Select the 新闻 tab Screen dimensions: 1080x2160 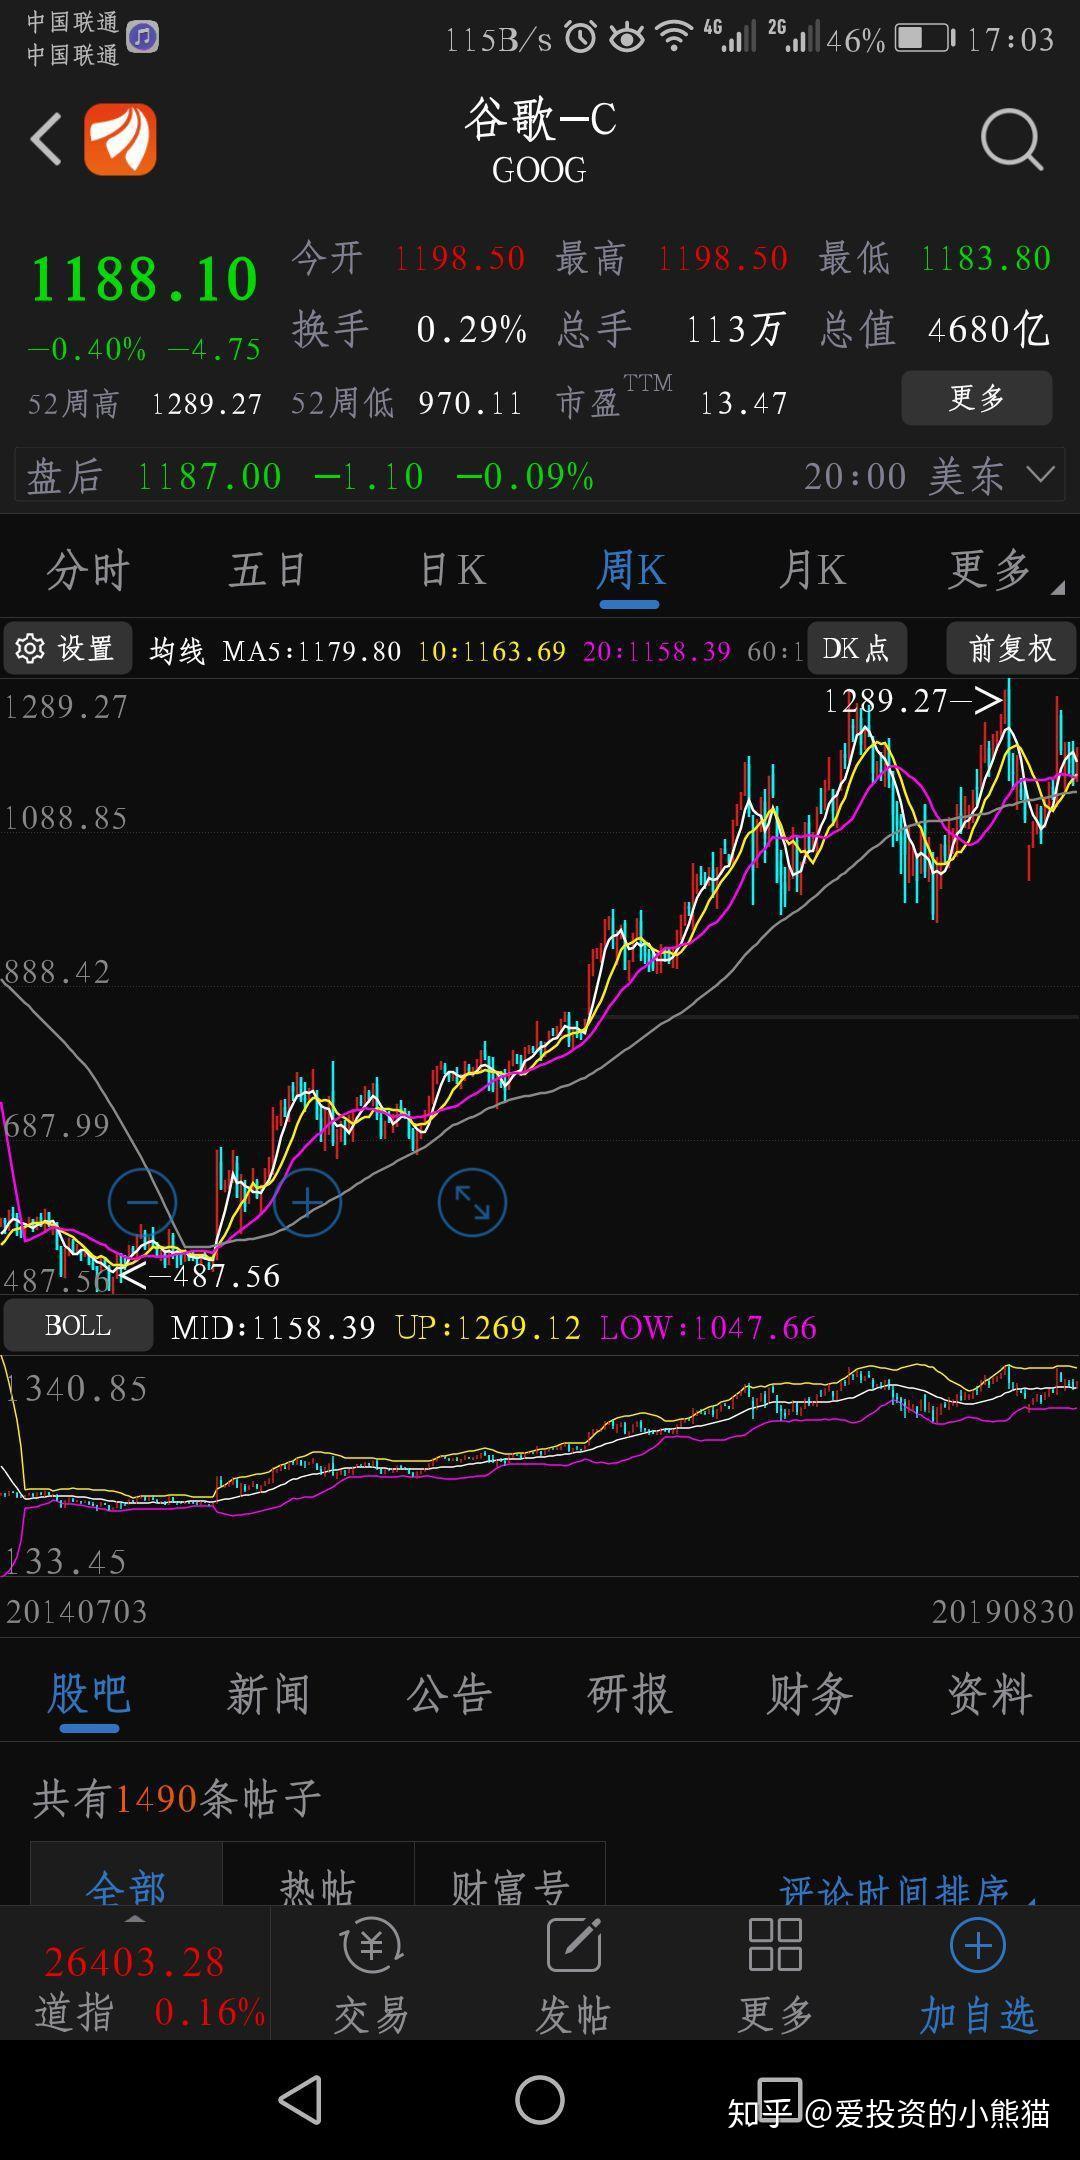tap(268, 1694)
